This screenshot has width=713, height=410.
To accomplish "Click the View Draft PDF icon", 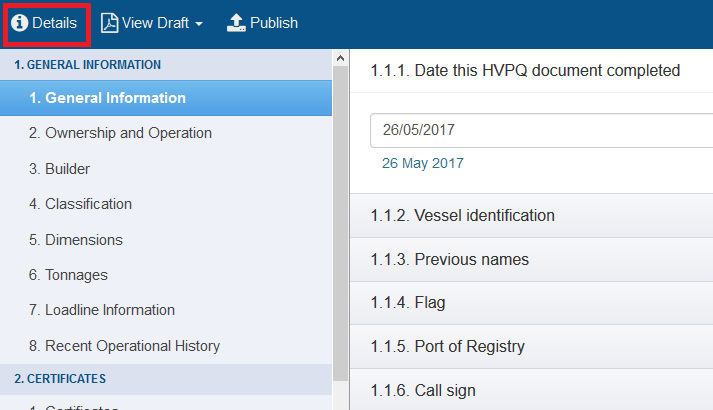I will coord(109,23).
